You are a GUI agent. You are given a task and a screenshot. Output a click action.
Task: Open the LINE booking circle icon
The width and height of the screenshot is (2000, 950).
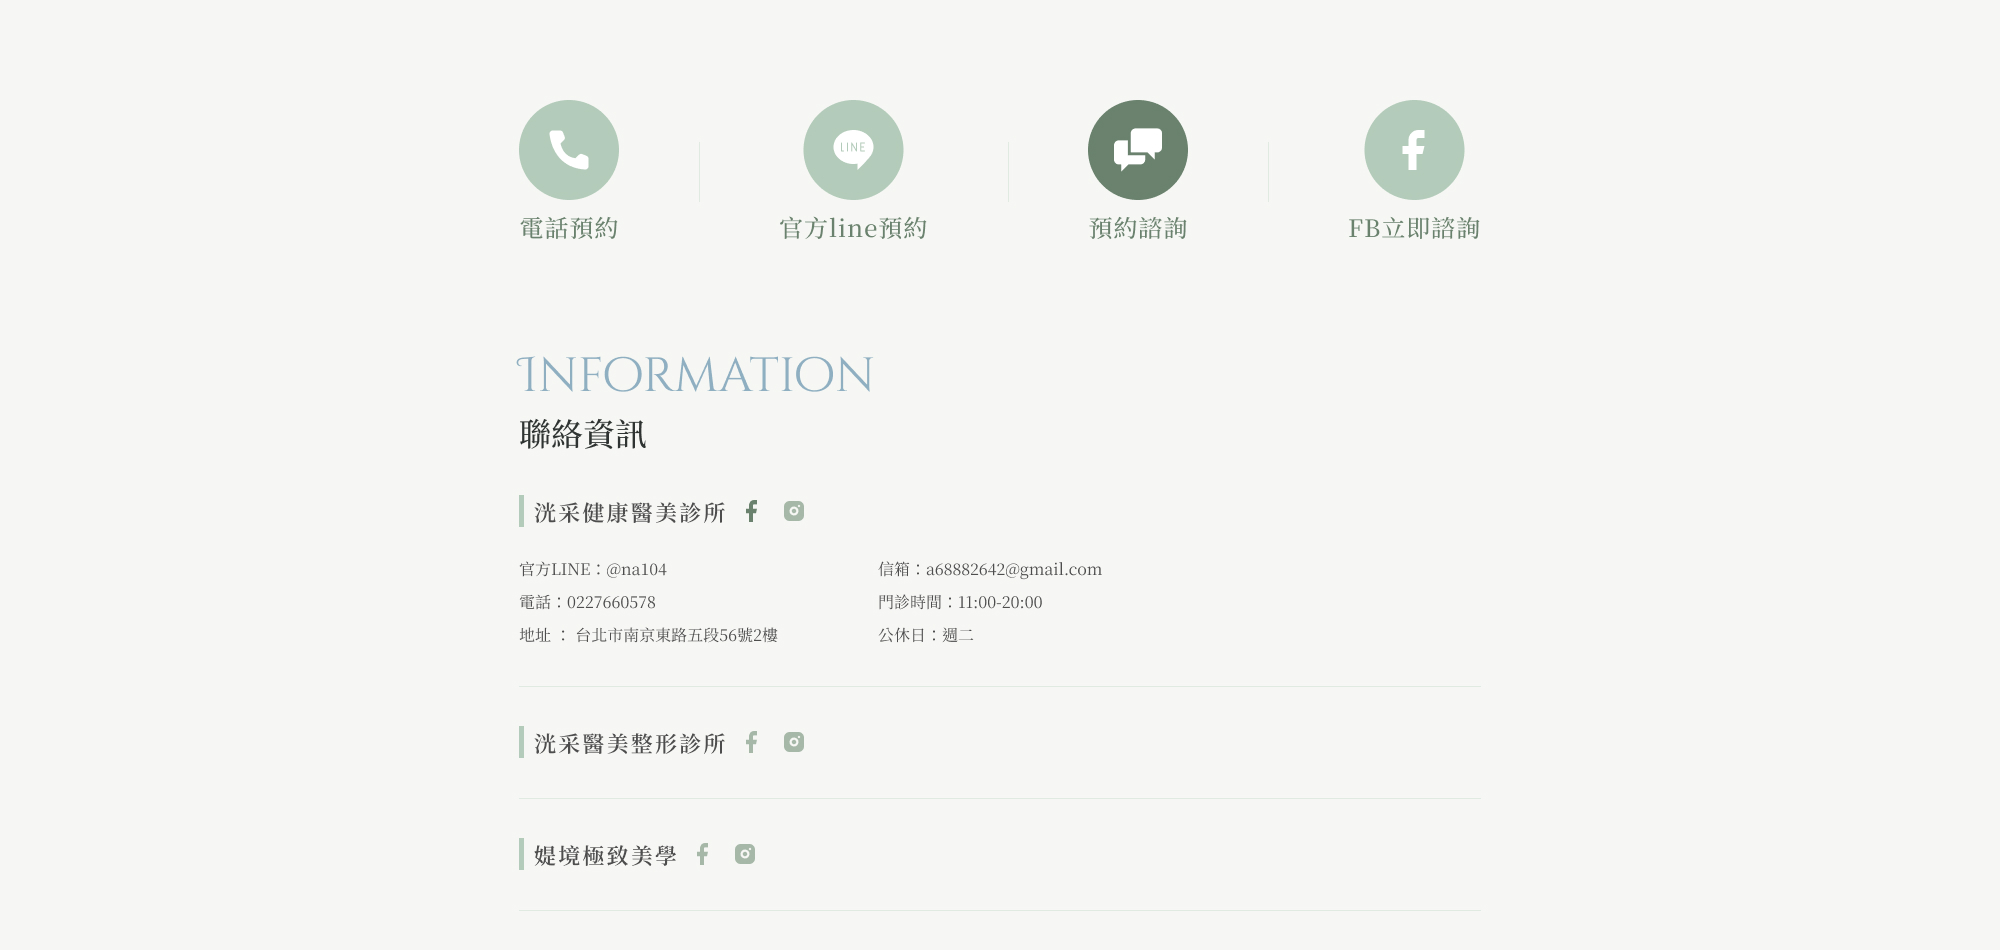point(853,150)
